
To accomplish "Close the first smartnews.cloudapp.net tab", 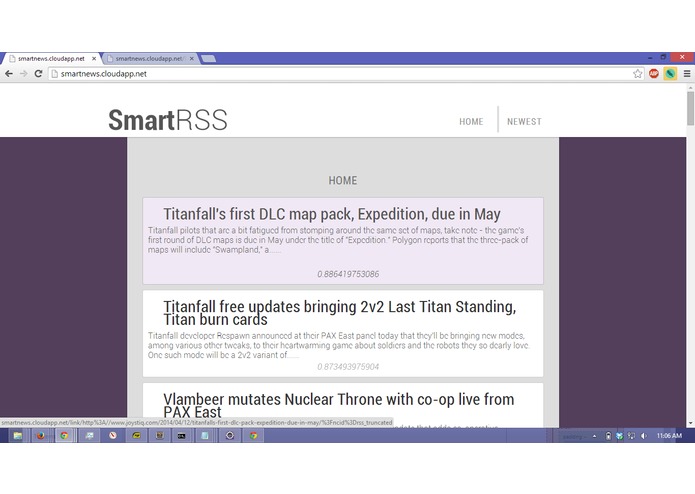I will click(94, 58).
